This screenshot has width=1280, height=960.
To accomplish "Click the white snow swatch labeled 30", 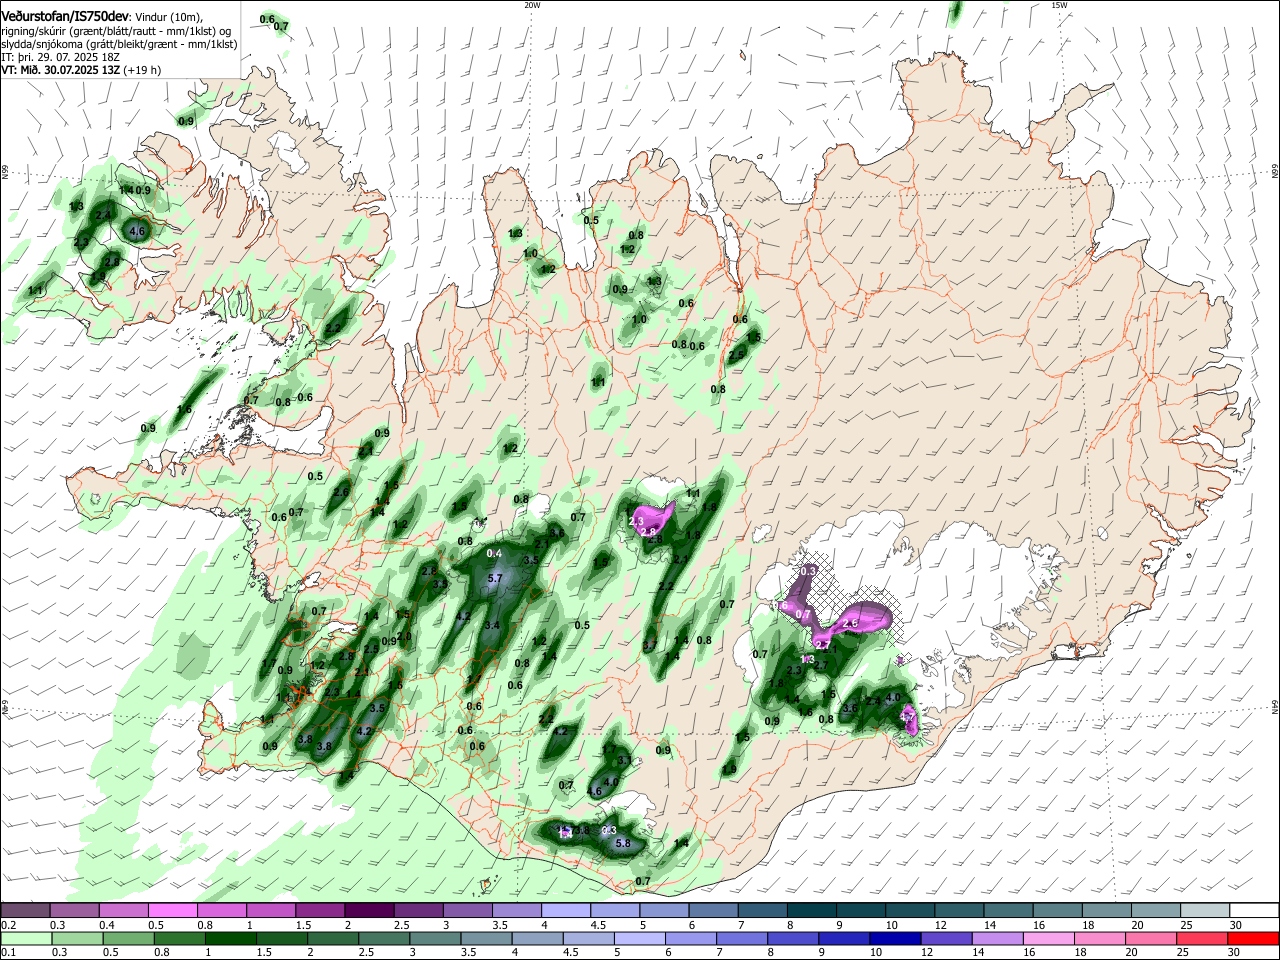I will pos(1254,910).
